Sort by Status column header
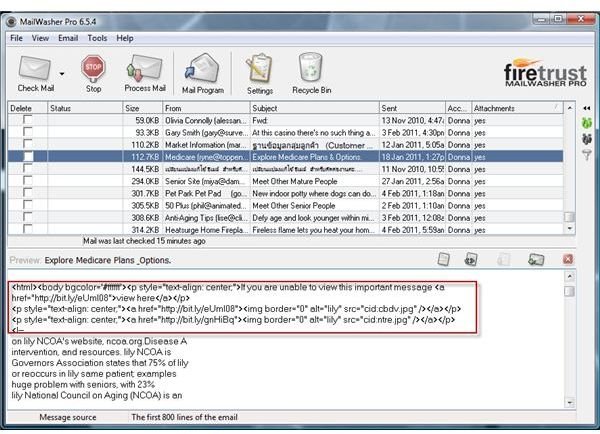 click(x=85, y=108)
